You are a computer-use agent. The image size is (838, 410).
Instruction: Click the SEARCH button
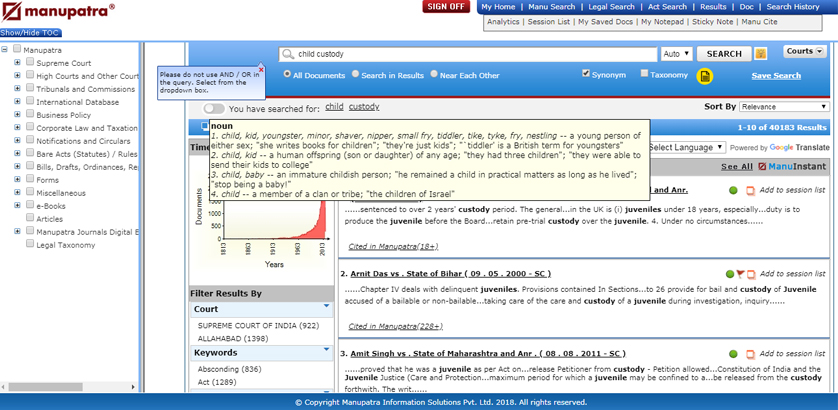tap(724, 54)
